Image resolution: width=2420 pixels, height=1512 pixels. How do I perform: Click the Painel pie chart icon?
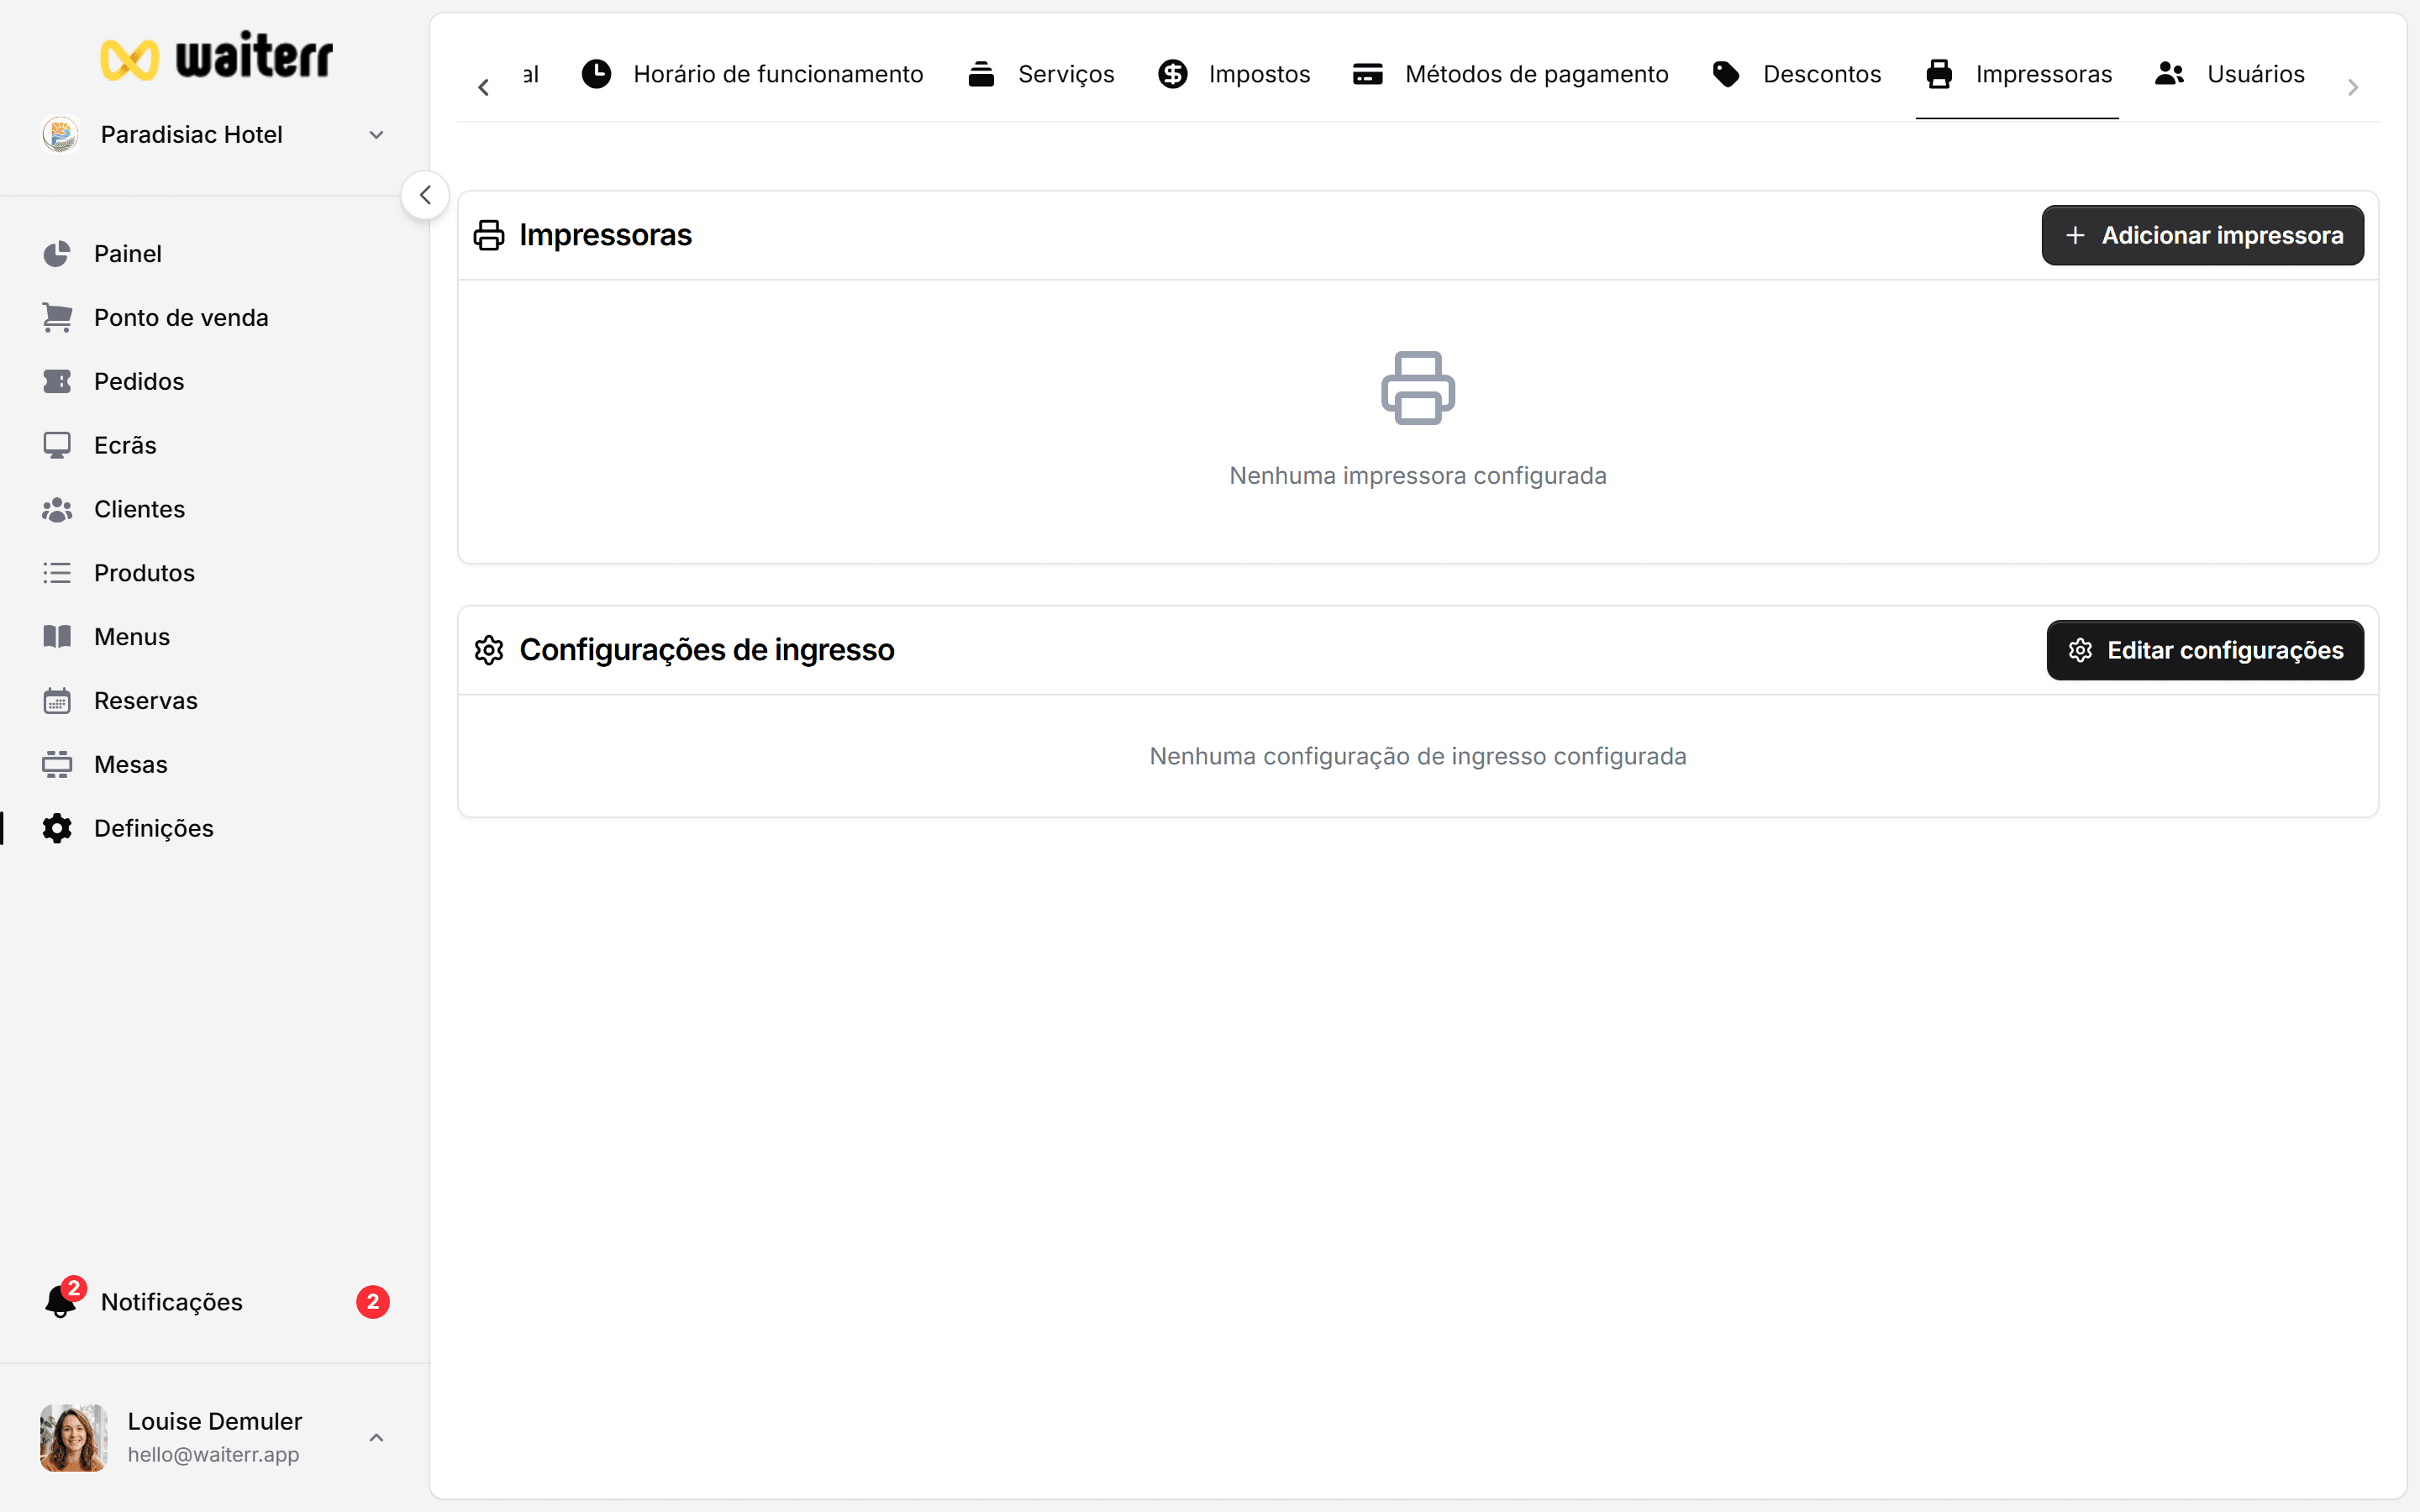pos(57,254)
